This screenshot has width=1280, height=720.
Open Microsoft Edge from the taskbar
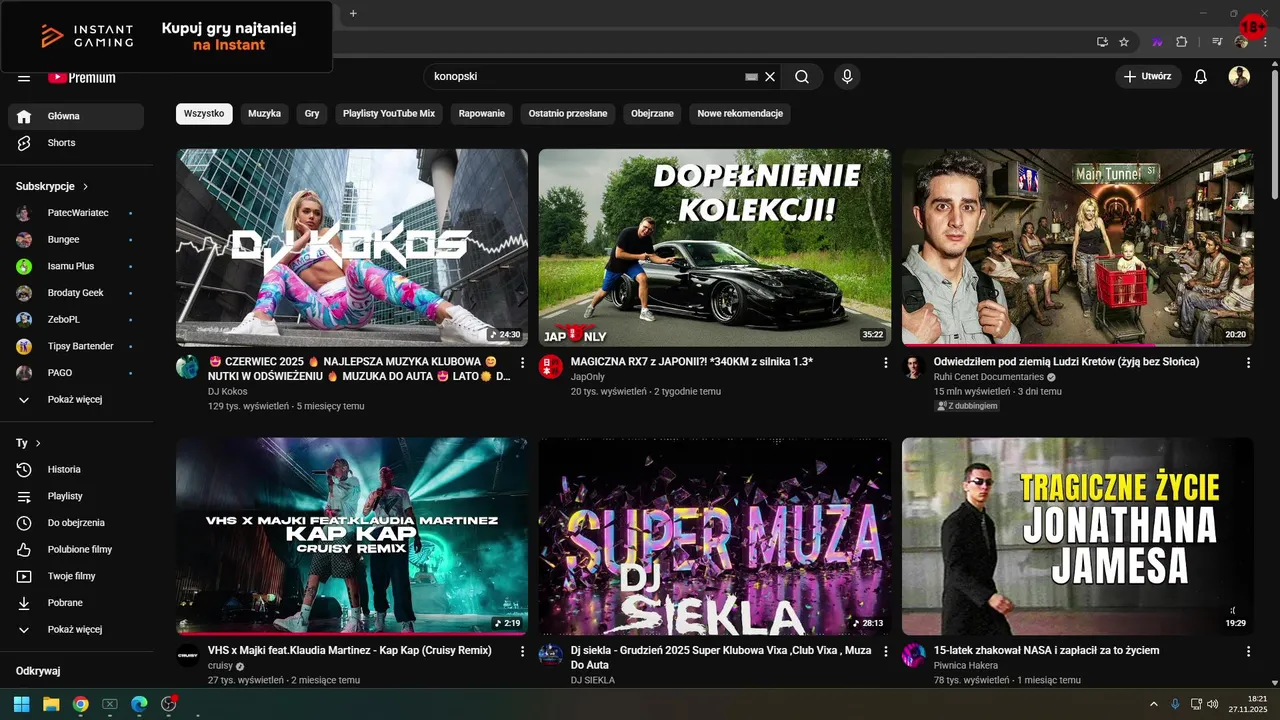tap(139, 704)
